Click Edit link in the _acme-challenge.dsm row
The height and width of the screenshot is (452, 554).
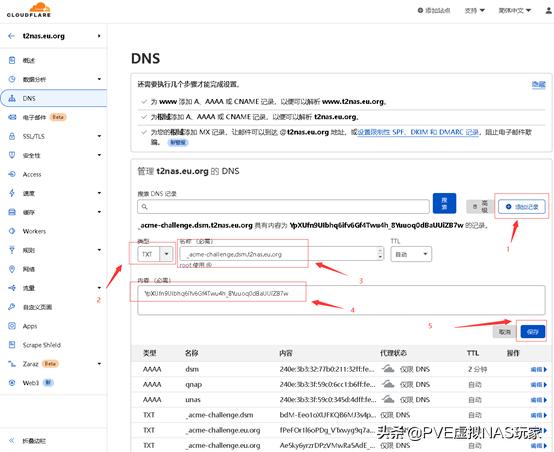pos(538,415)
